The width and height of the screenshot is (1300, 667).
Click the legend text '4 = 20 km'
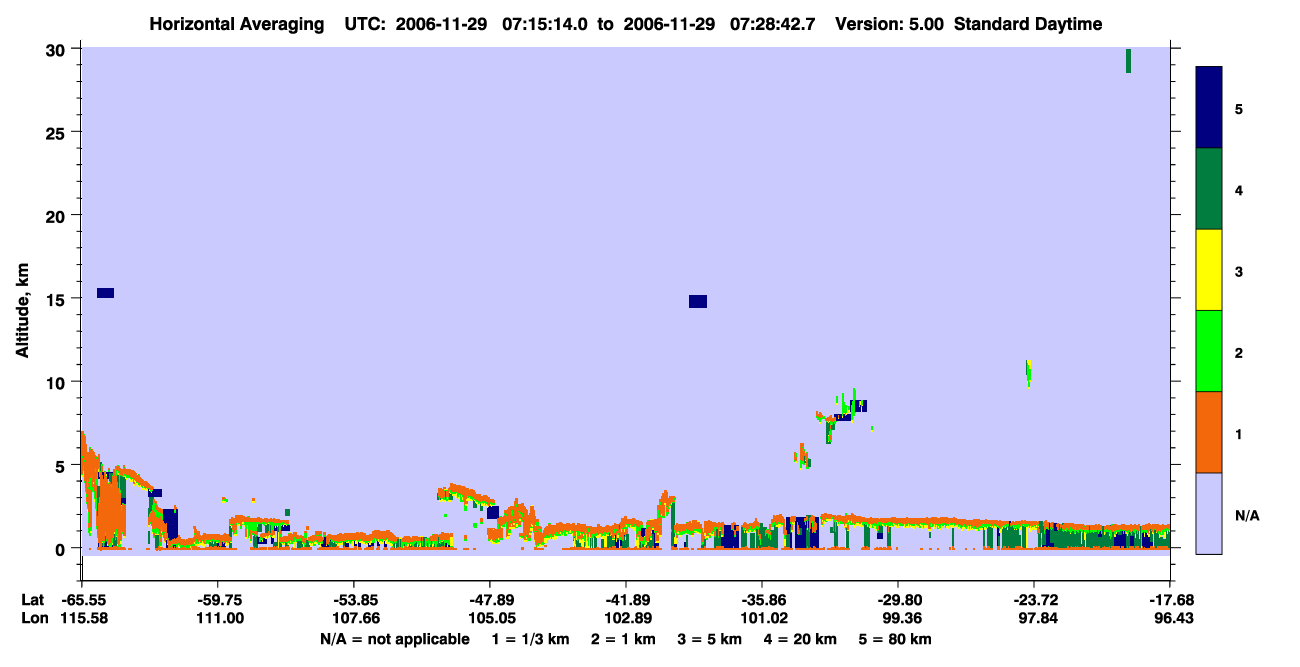800,639
